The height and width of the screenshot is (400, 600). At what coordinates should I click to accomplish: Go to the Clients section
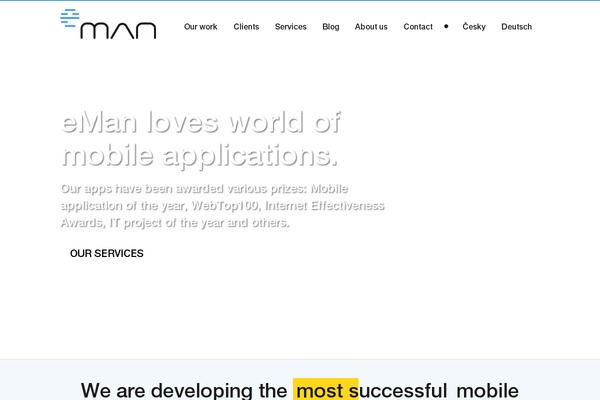tap(246, 27)
